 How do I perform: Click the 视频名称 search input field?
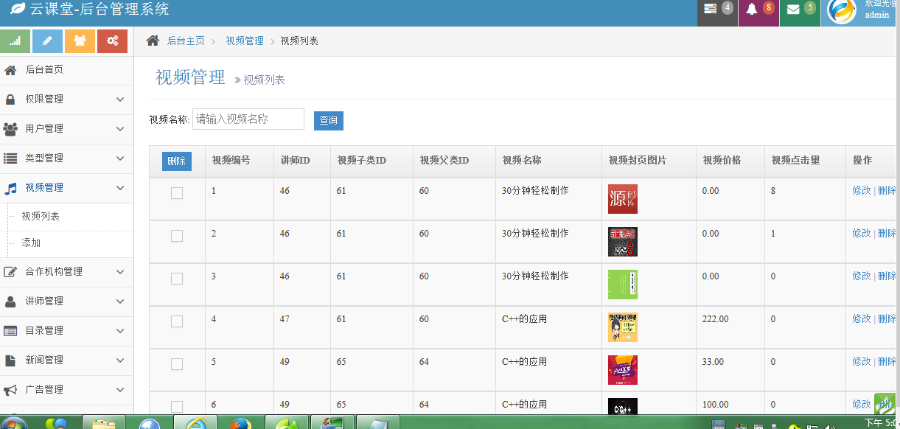click(x=248, y=119)
